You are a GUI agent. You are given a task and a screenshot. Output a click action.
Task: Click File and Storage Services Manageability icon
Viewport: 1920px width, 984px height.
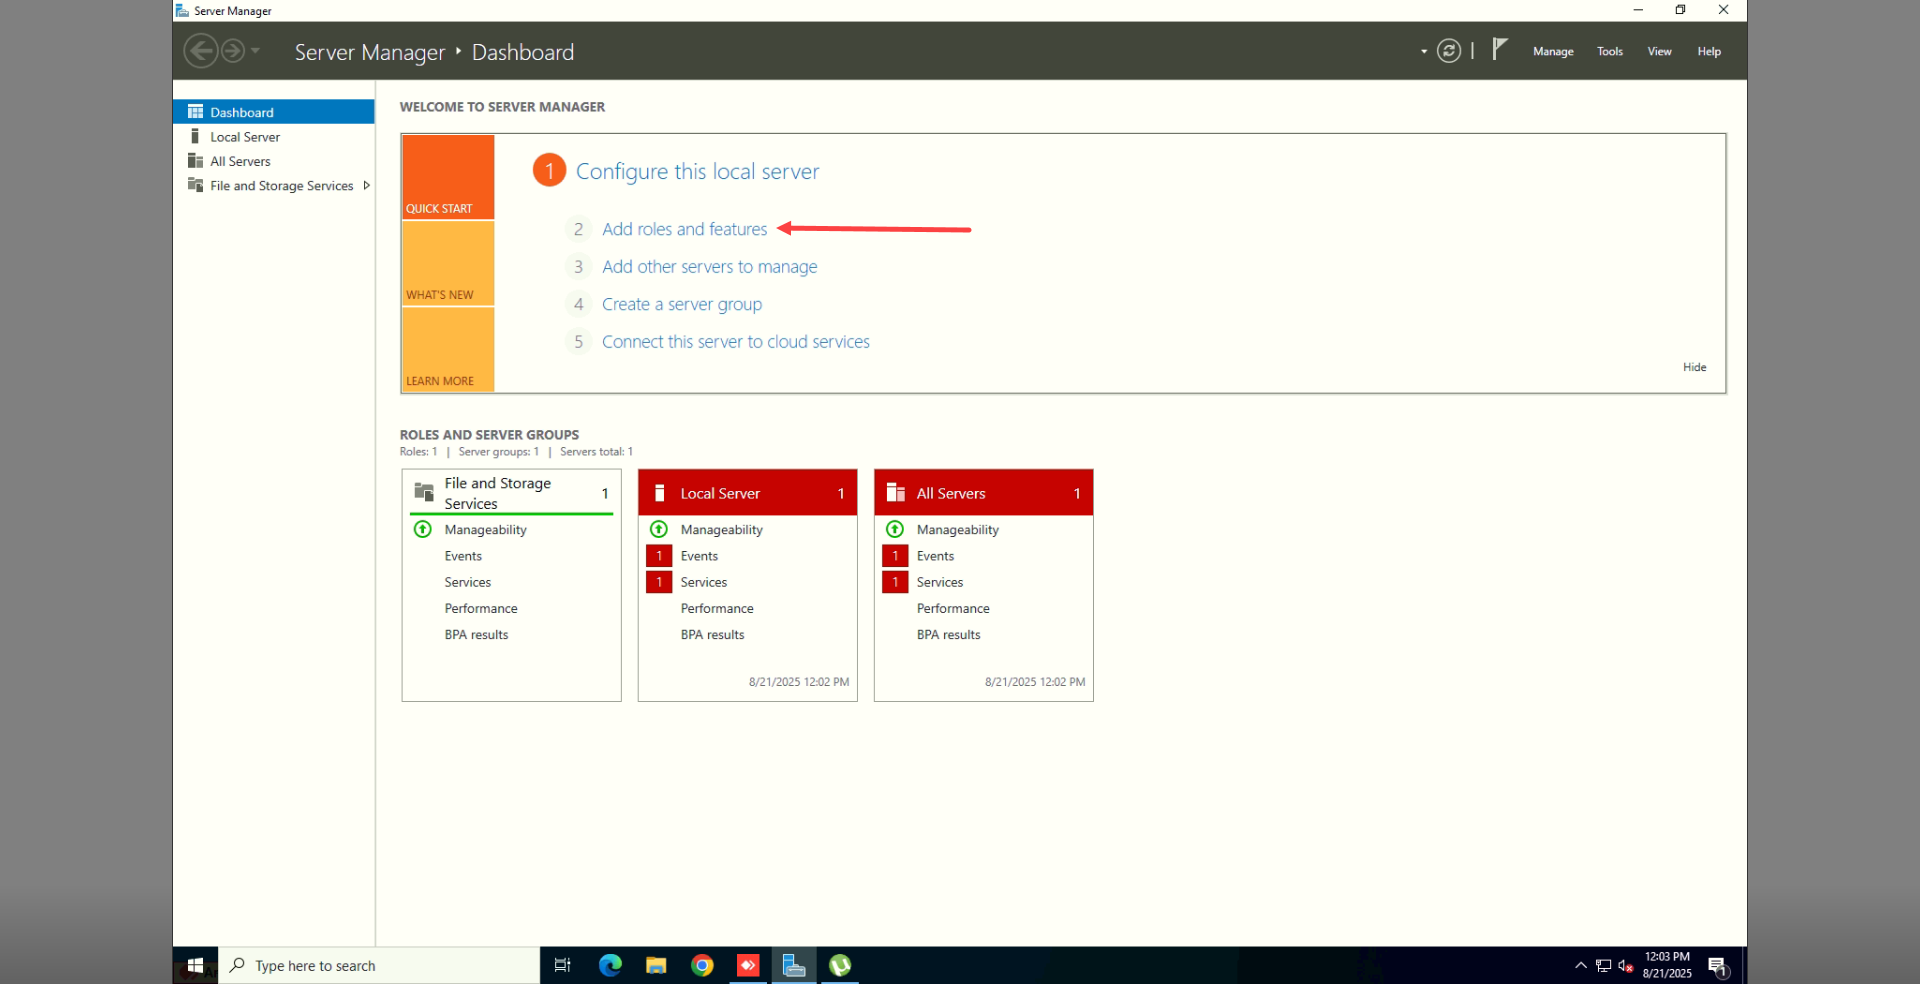click(423, 530)
